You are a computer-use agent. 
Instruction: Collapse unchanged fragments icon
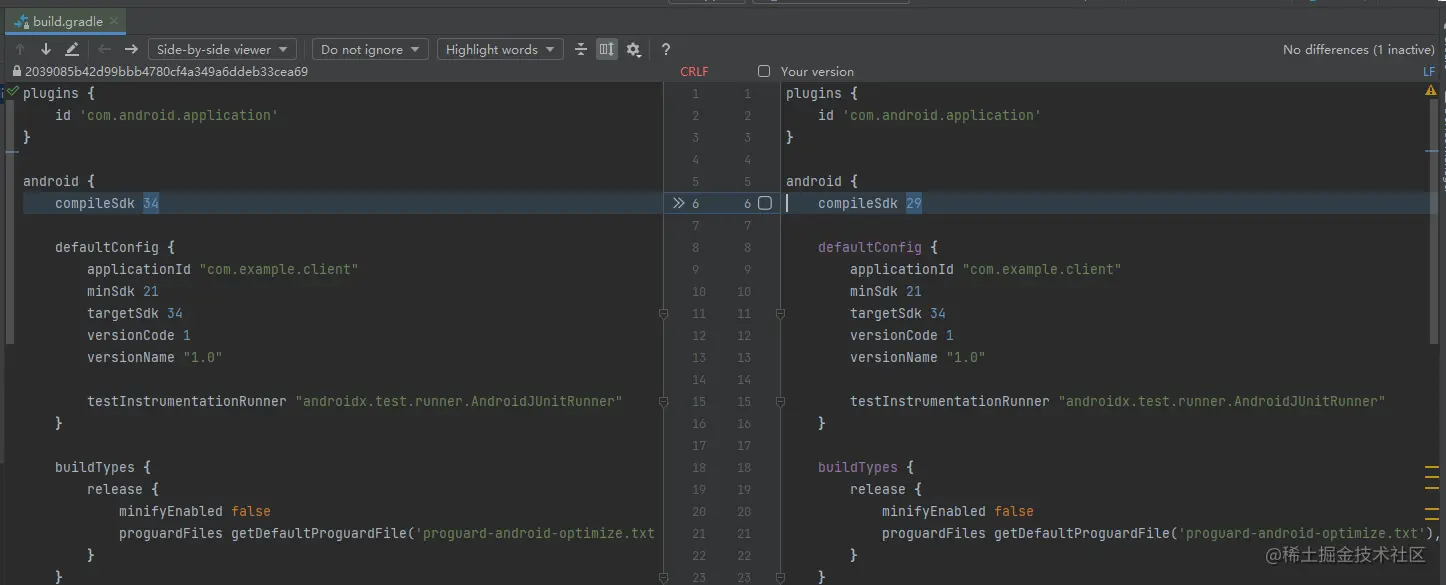tap(581, 49)
